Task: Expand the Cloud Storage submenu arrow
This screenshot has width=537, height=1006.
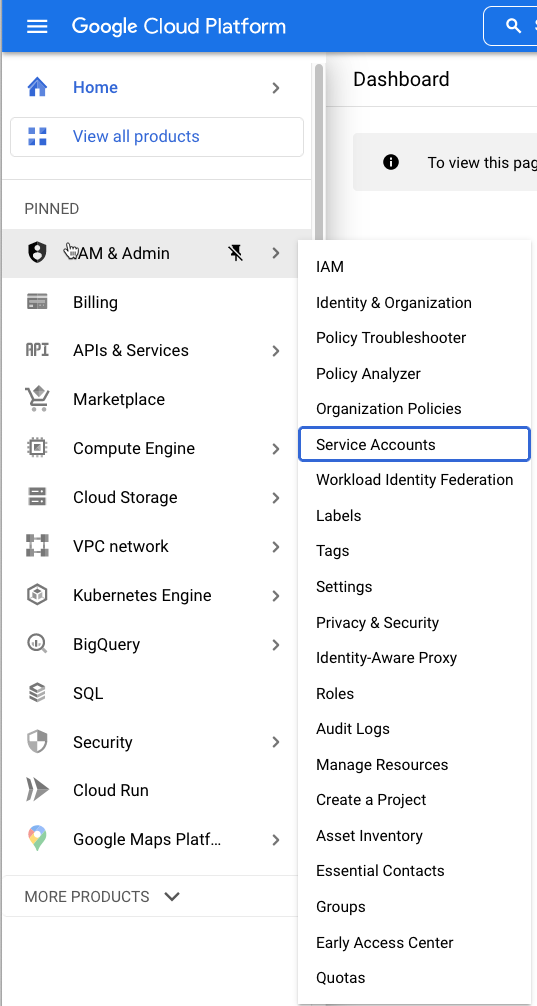Action: (276, 498)
